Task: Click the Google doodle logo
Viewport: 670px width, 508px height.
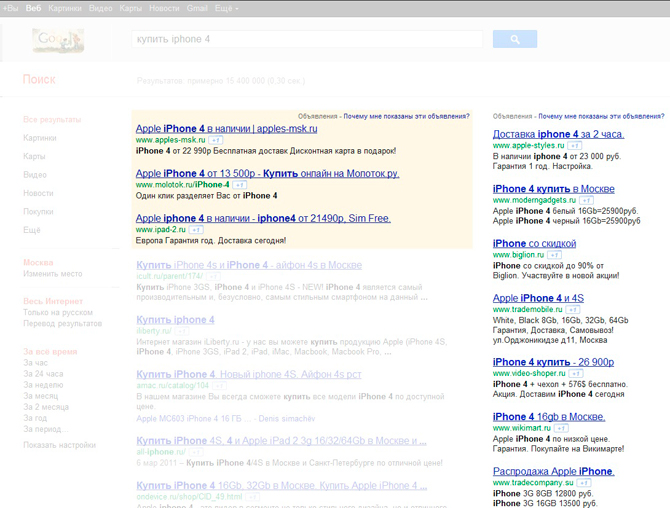Action: pos(57,40)
